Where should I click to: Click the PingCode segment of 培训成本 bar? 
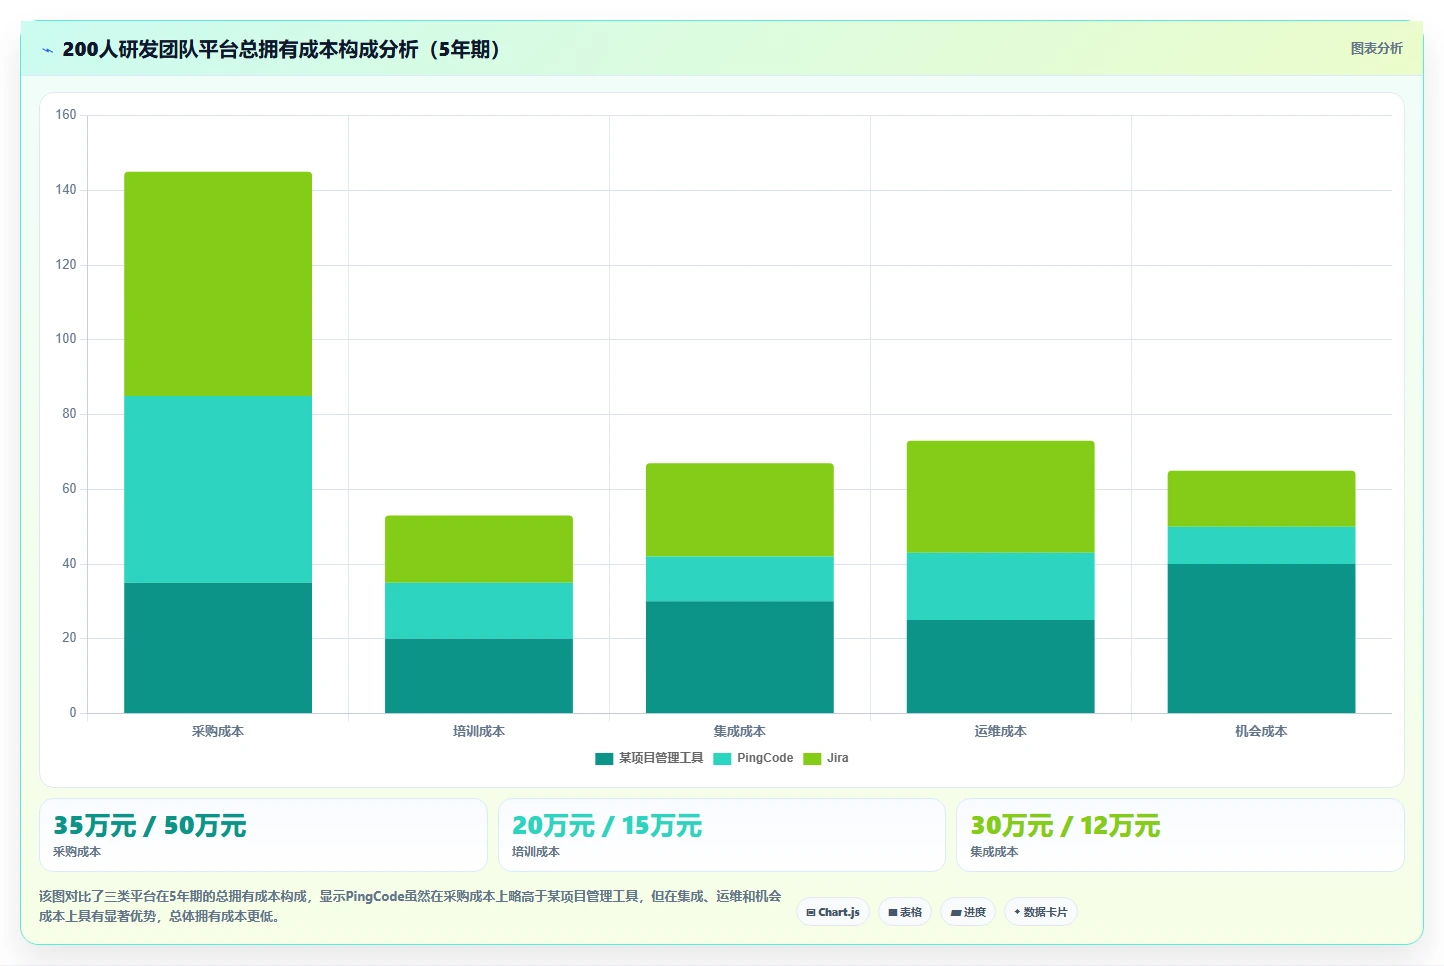point(479,611)
